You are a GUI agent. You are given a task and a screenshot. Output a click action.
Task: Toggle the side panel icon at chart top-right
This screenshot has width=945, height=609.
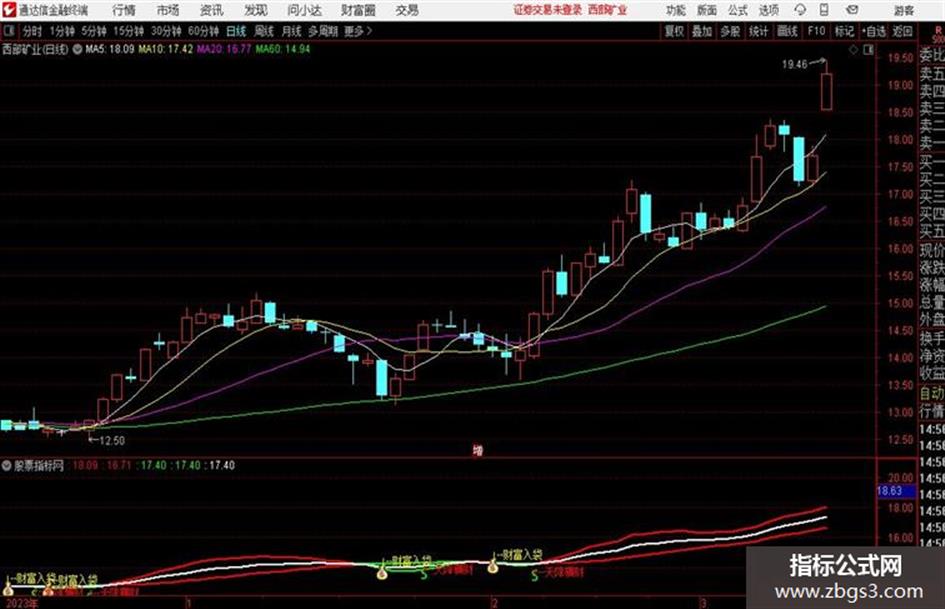(868, 50)
